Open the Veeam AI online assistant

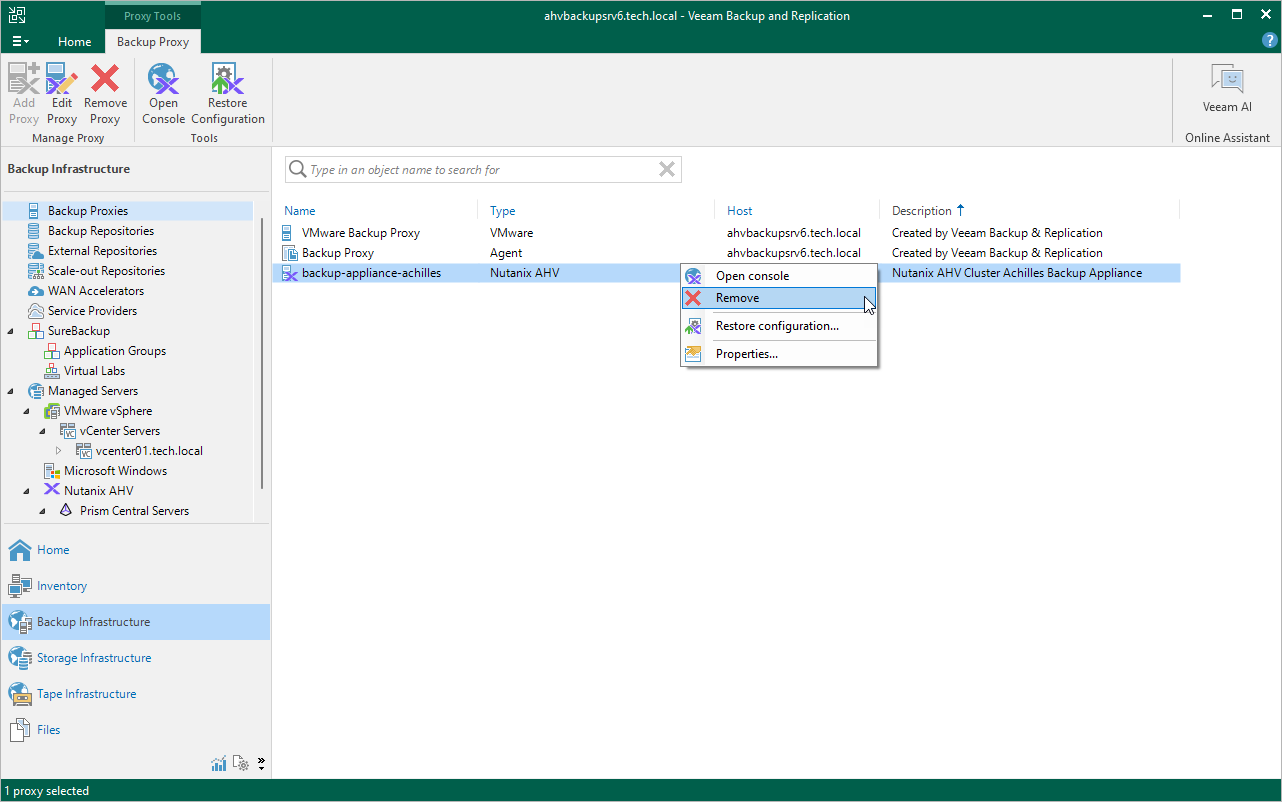1226,89
